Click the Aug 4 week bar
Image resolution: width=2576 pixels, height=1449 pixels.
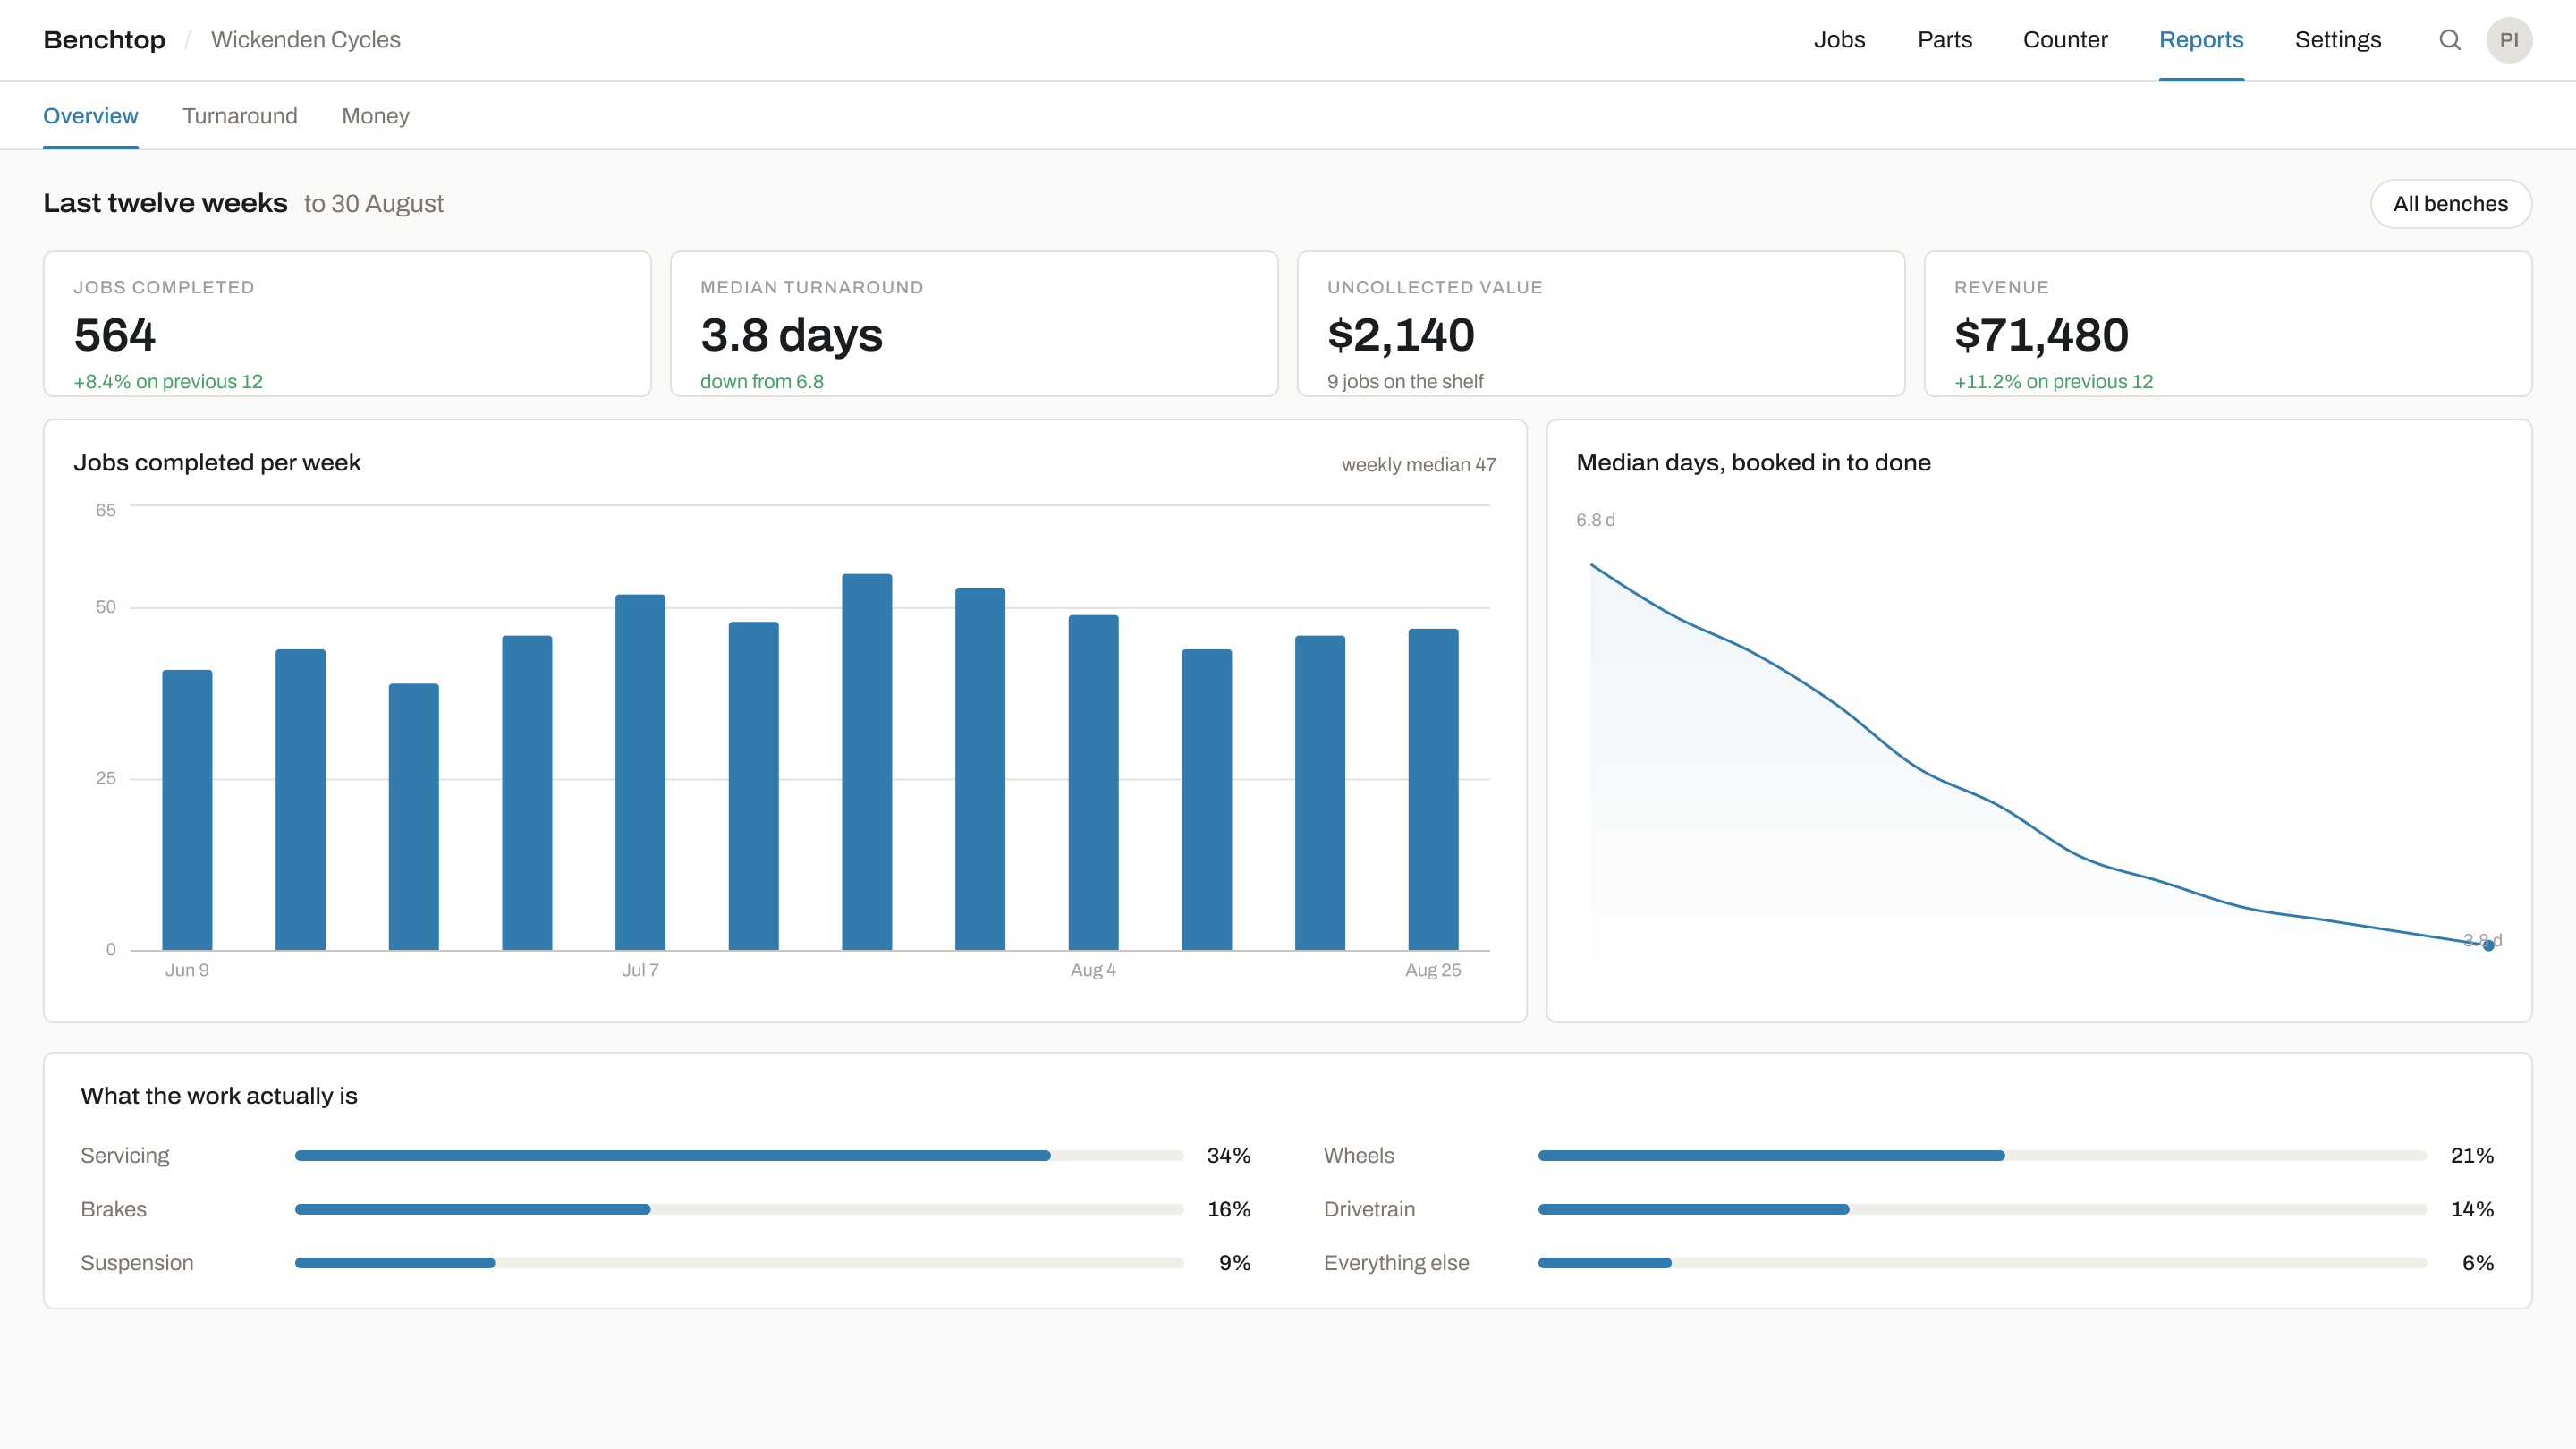pyautogui.click(x=1093, y=782)
